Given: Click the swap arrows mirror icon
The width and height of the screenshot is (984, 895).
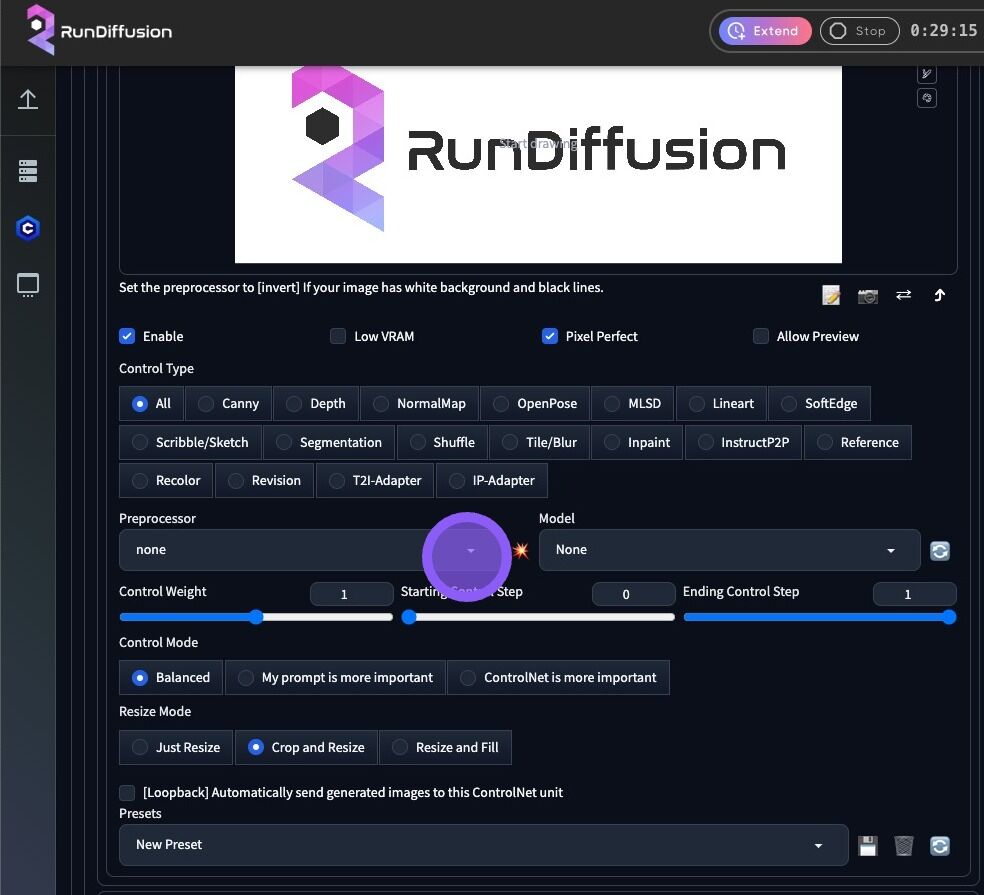Looking at the screenshot, I should click(903, 295).
